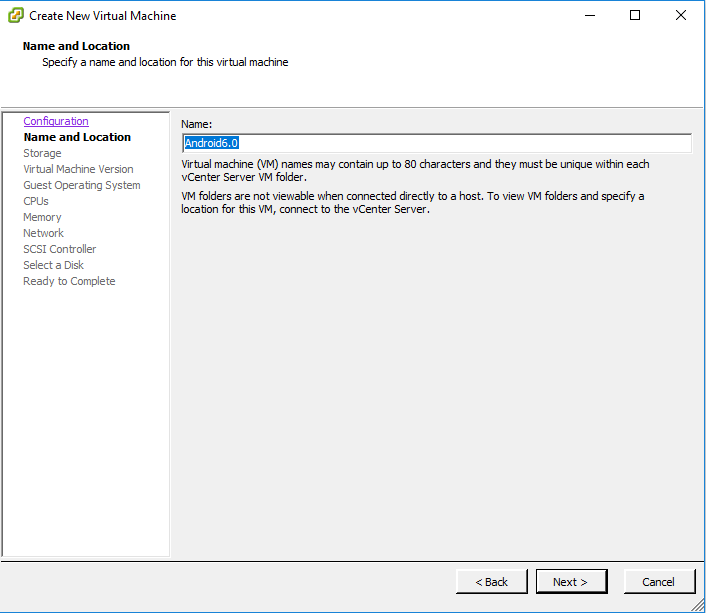
Task: Open the Ready to Complete step
Action: tap(69, 281)
